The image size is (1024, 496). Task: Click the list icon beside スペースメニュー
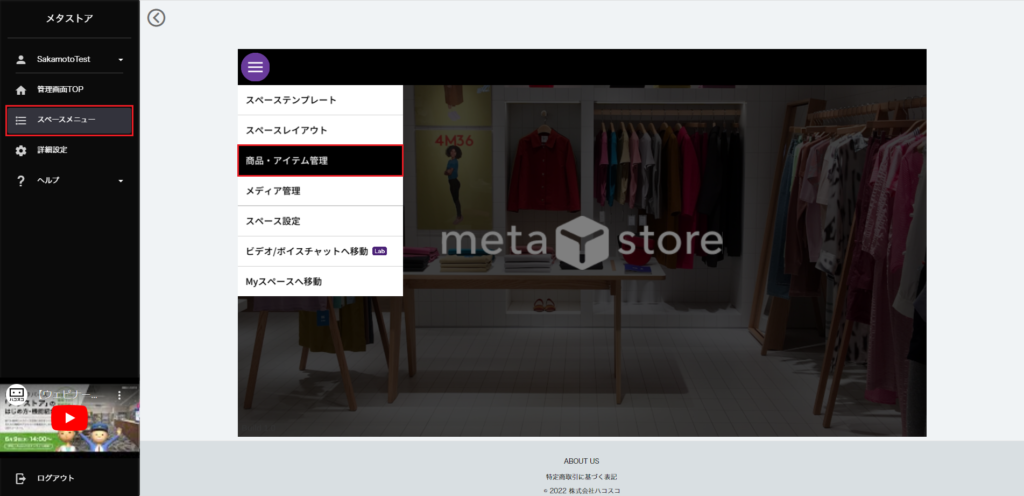(x=21, y=120)
